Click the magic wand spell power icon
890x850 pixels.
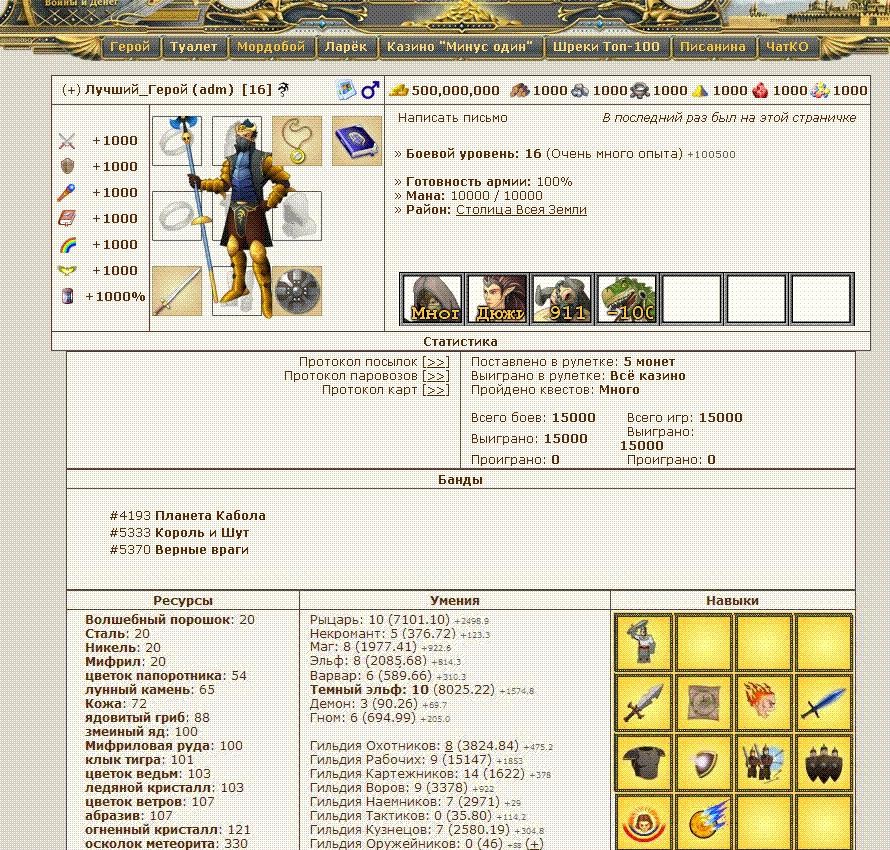pyautogui.click(x=66, y=192)
